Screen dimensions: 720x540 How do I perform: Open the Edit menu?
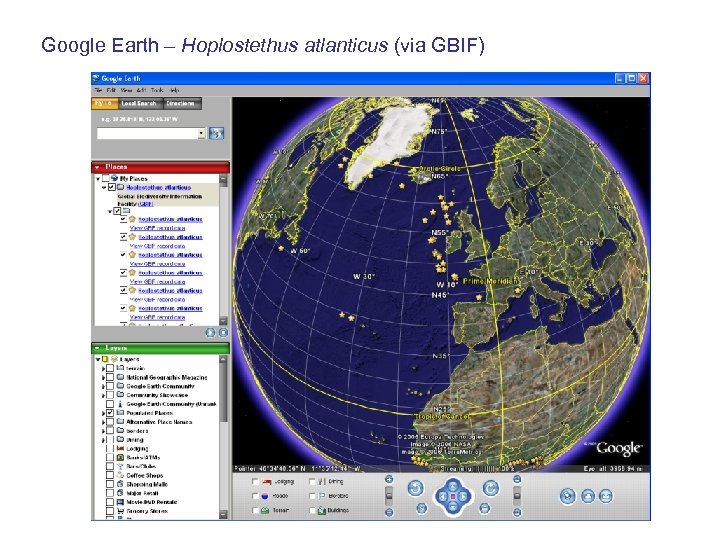point(111,90)
